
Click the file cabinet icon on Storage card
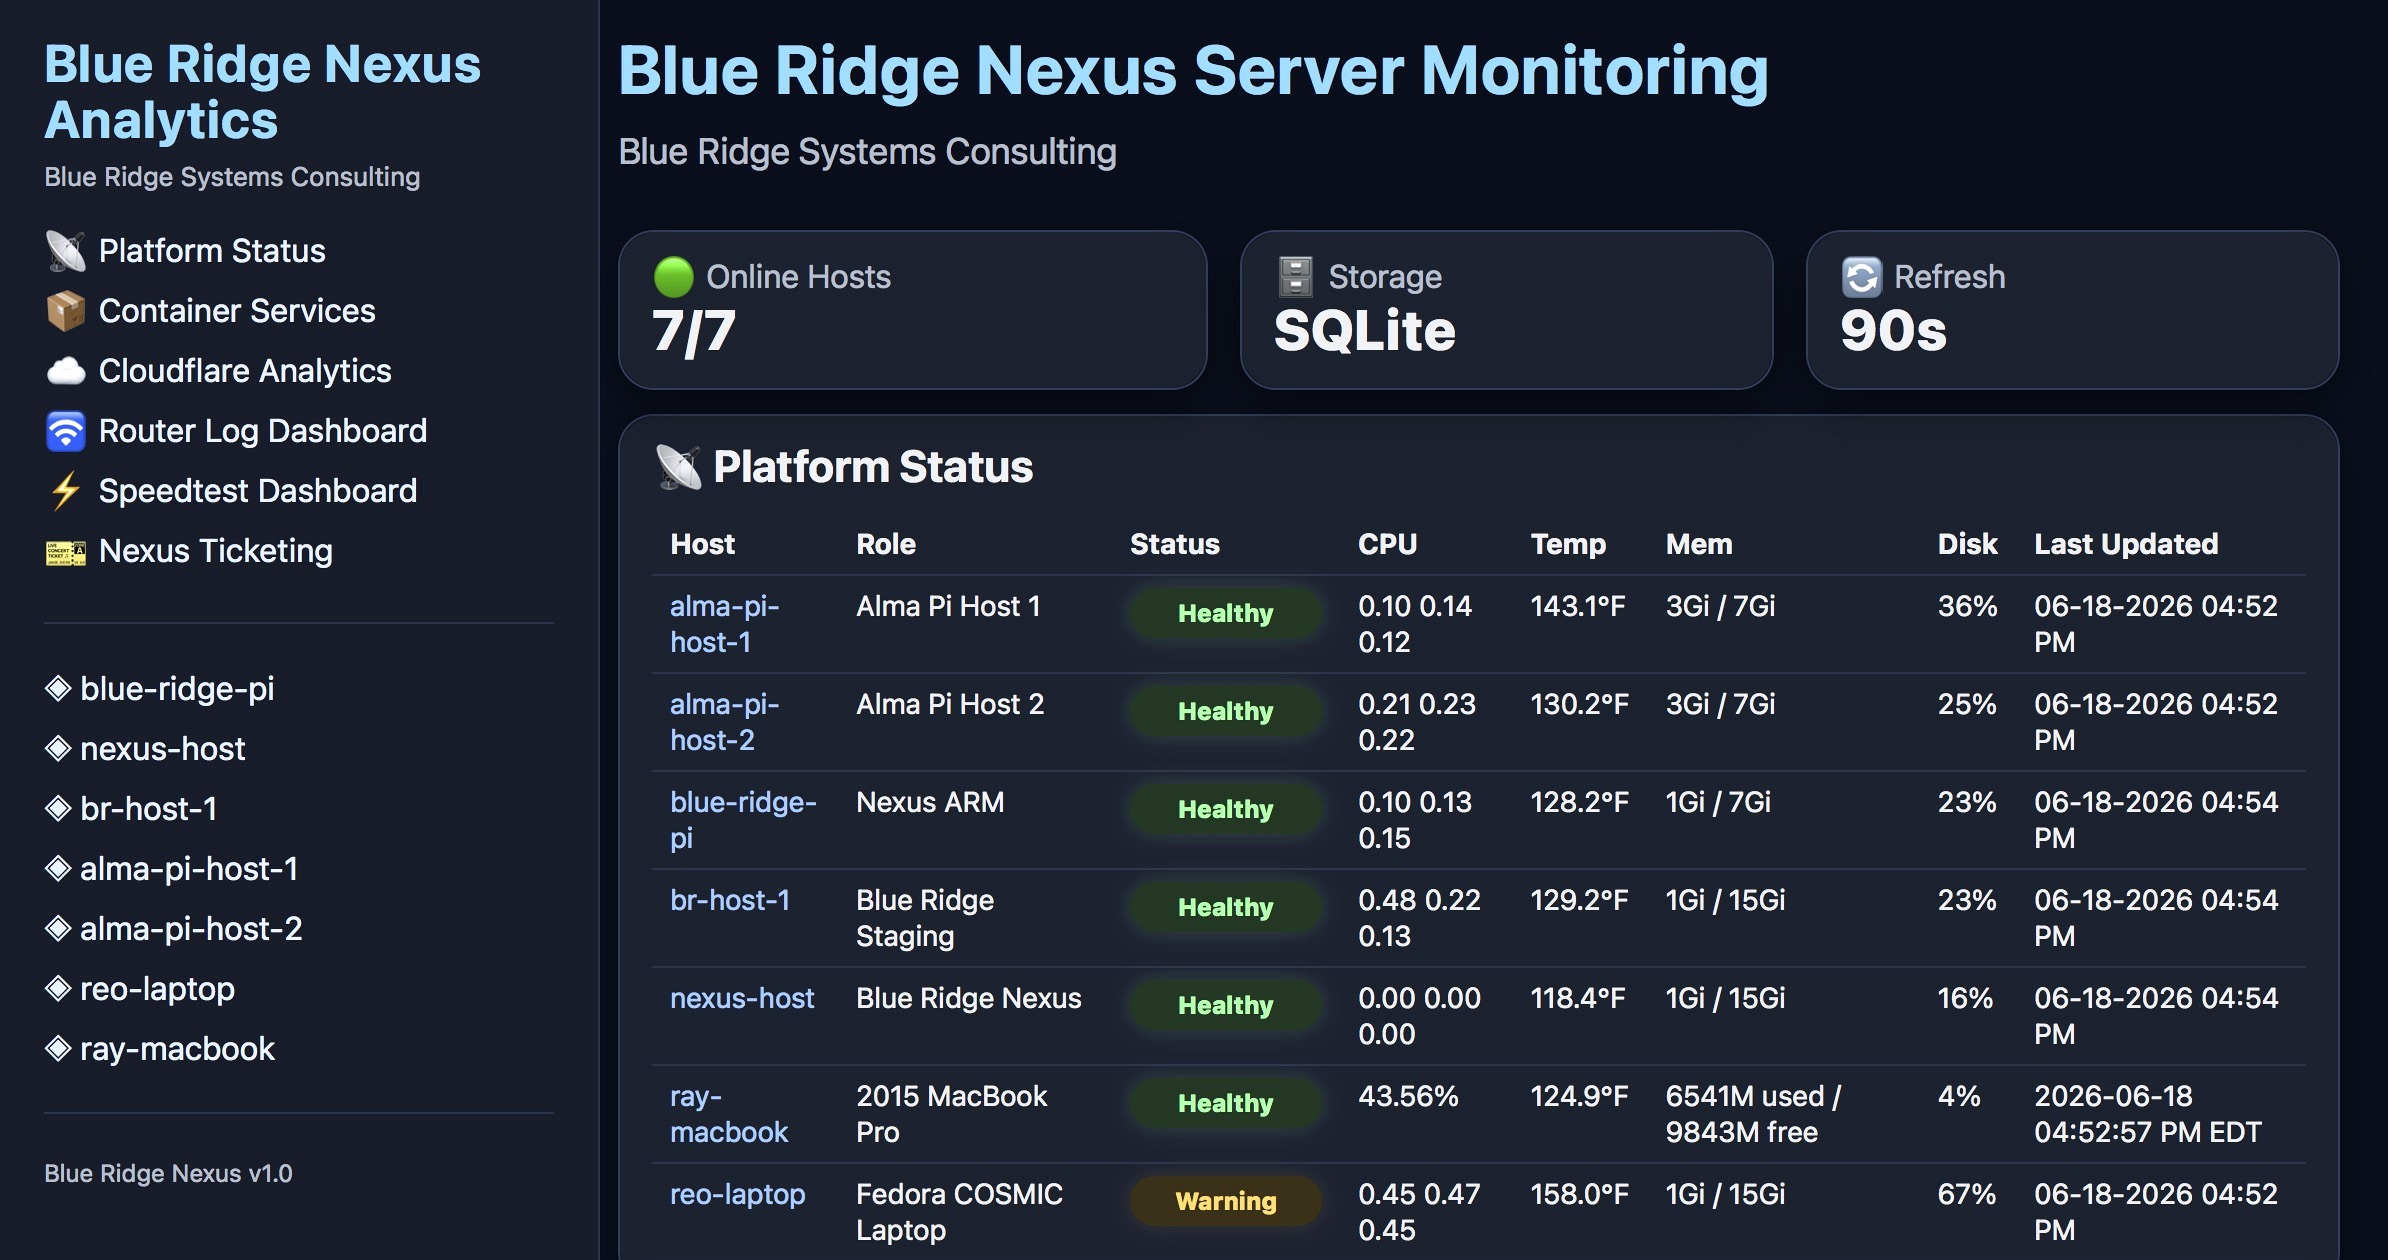pos(1296,277)
